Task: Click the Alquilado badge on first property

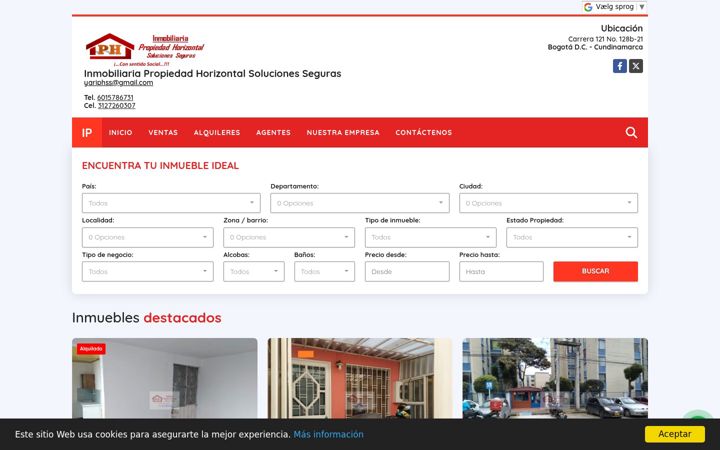Action: pos(91,349)
